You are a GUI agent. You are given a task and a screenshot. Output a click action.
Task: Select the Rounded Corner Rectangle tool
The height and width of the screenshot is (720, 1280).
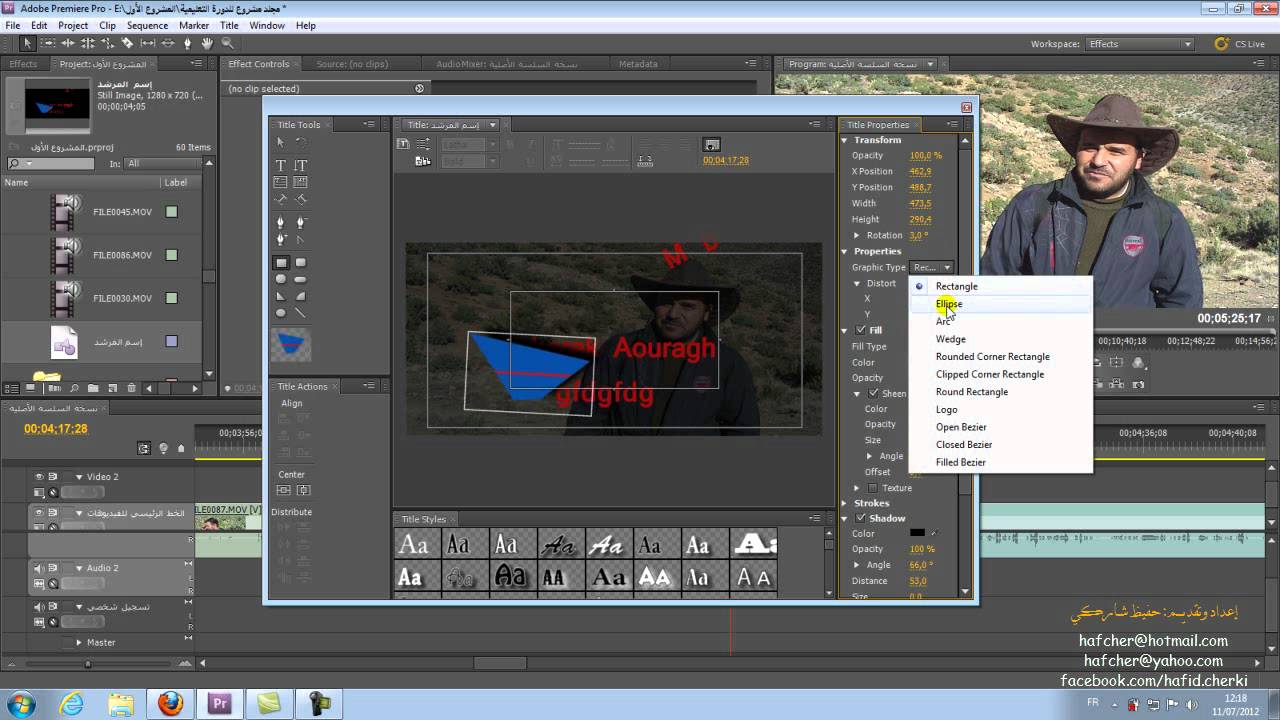click(x=300, y=262)
